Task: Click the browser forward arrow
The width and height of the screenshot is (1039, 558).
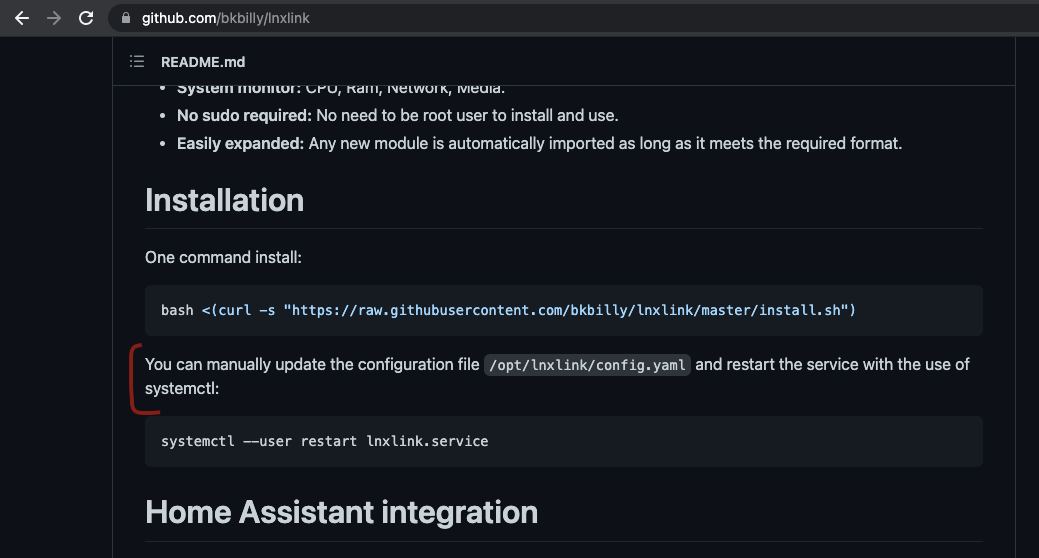Action: (x=54, y=18)
